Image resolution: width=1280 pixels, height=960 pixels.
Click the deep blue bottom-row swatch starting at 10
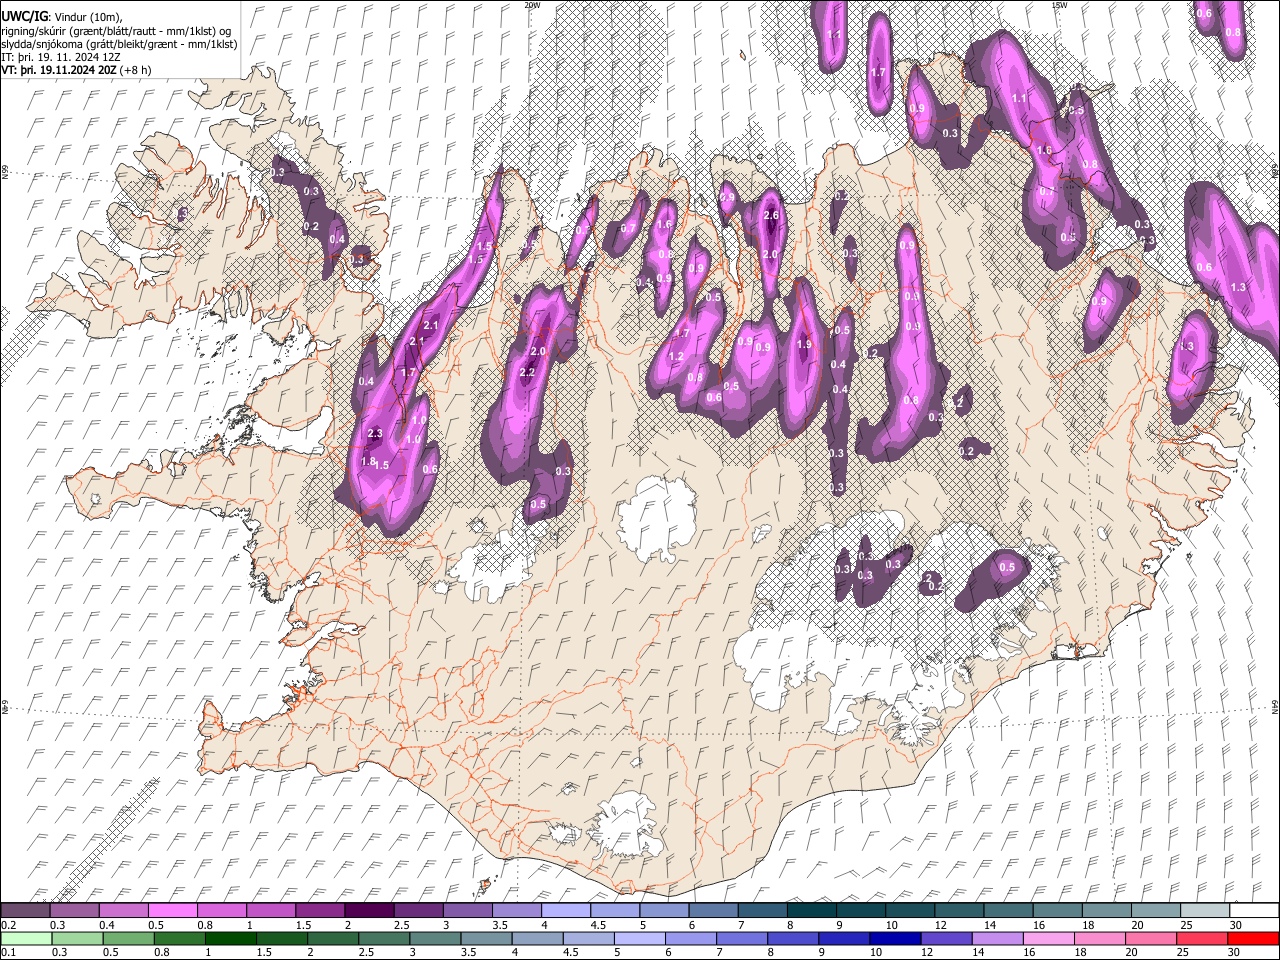pos(895,939)
